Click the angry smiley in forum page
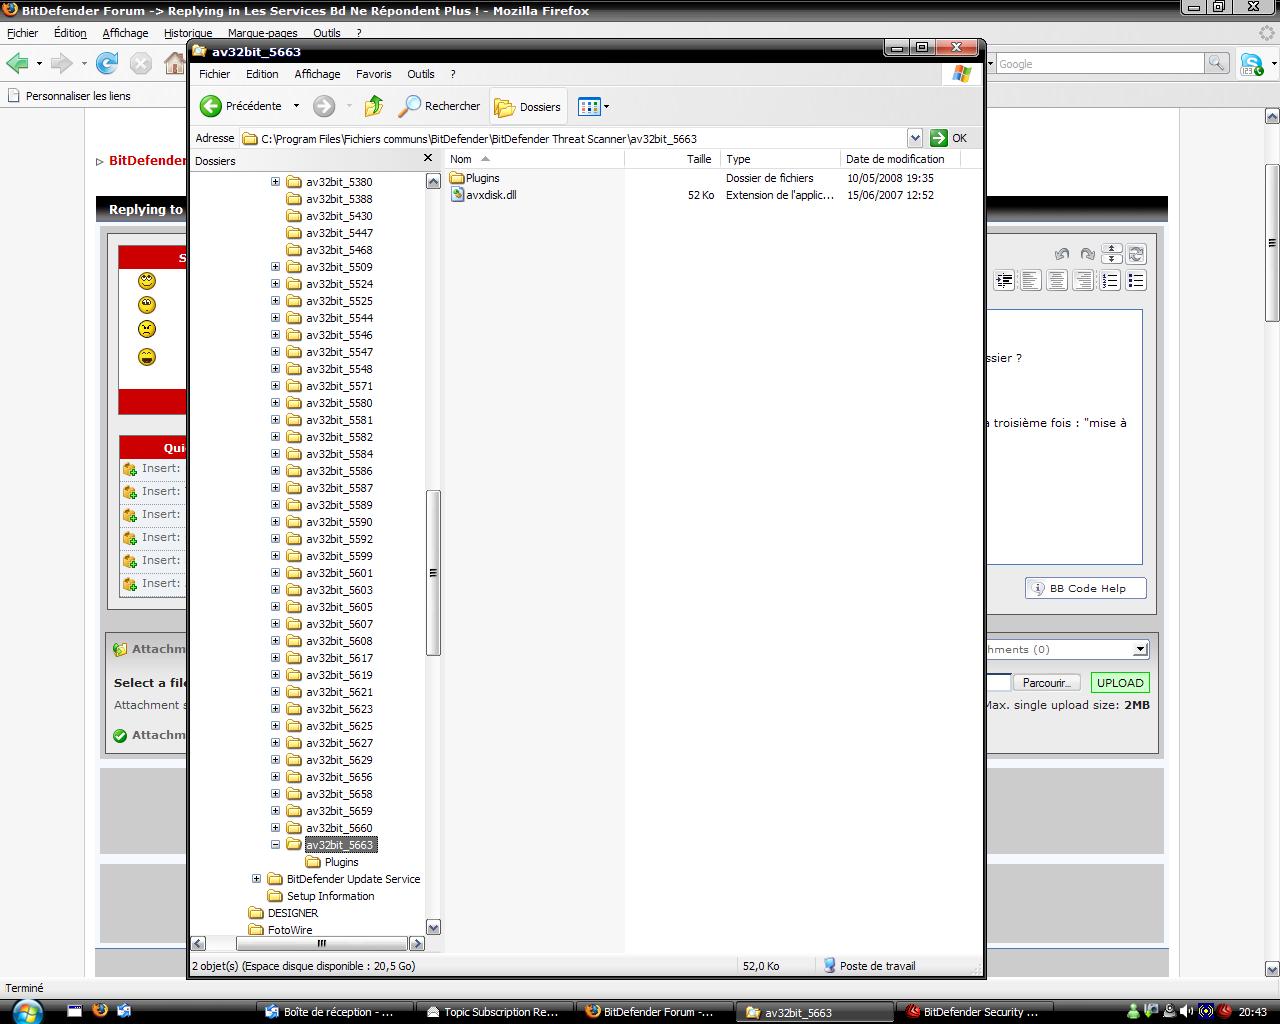The width and height of the screenshot is (1280, 1024). (x=147, y=329)
